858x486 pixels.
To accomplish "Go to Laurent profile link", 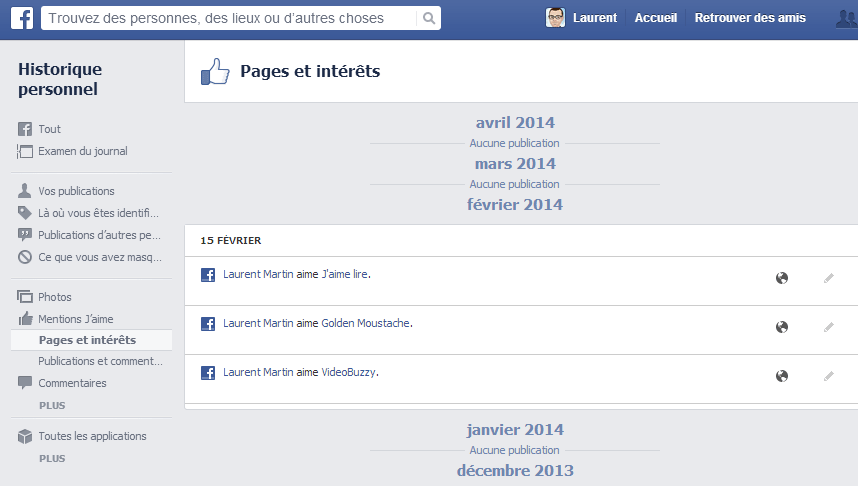I will coord(595,18).
